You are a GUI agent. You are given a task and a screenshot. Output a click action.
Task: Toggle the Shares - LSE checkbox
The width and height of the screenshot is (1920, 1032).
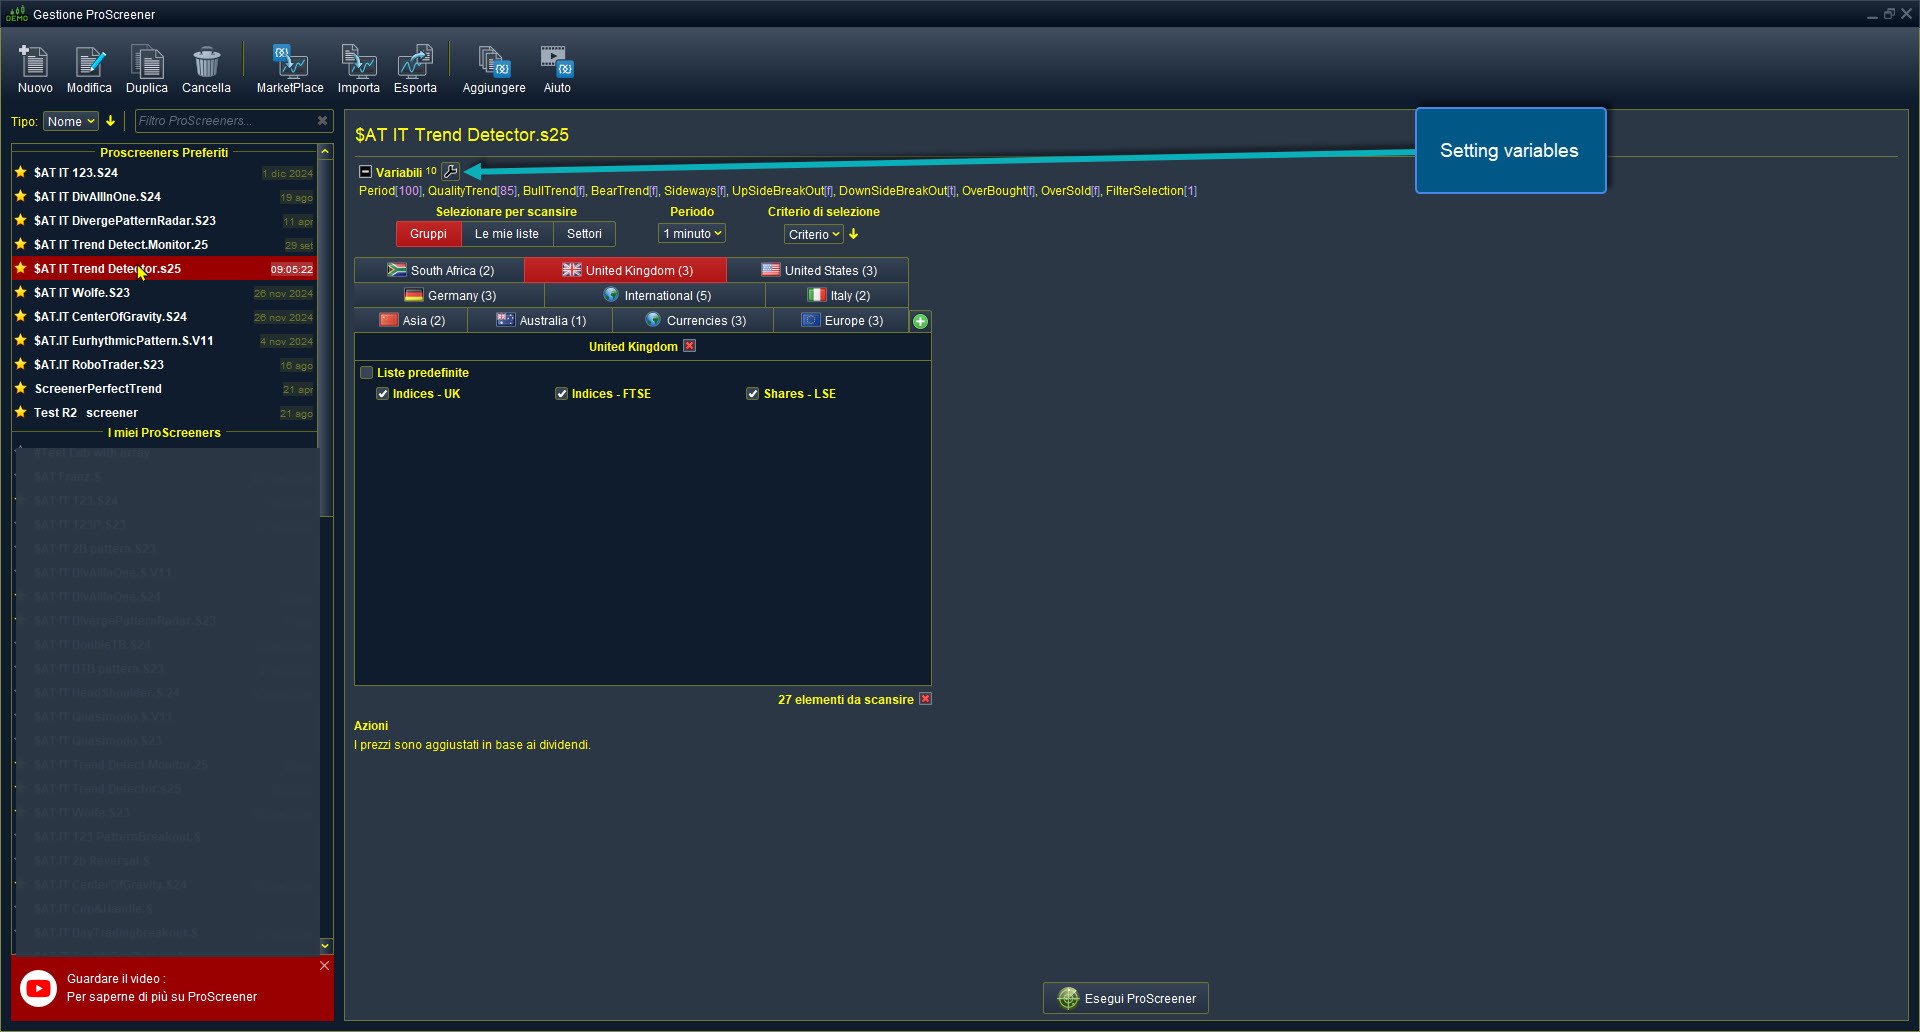753,394
